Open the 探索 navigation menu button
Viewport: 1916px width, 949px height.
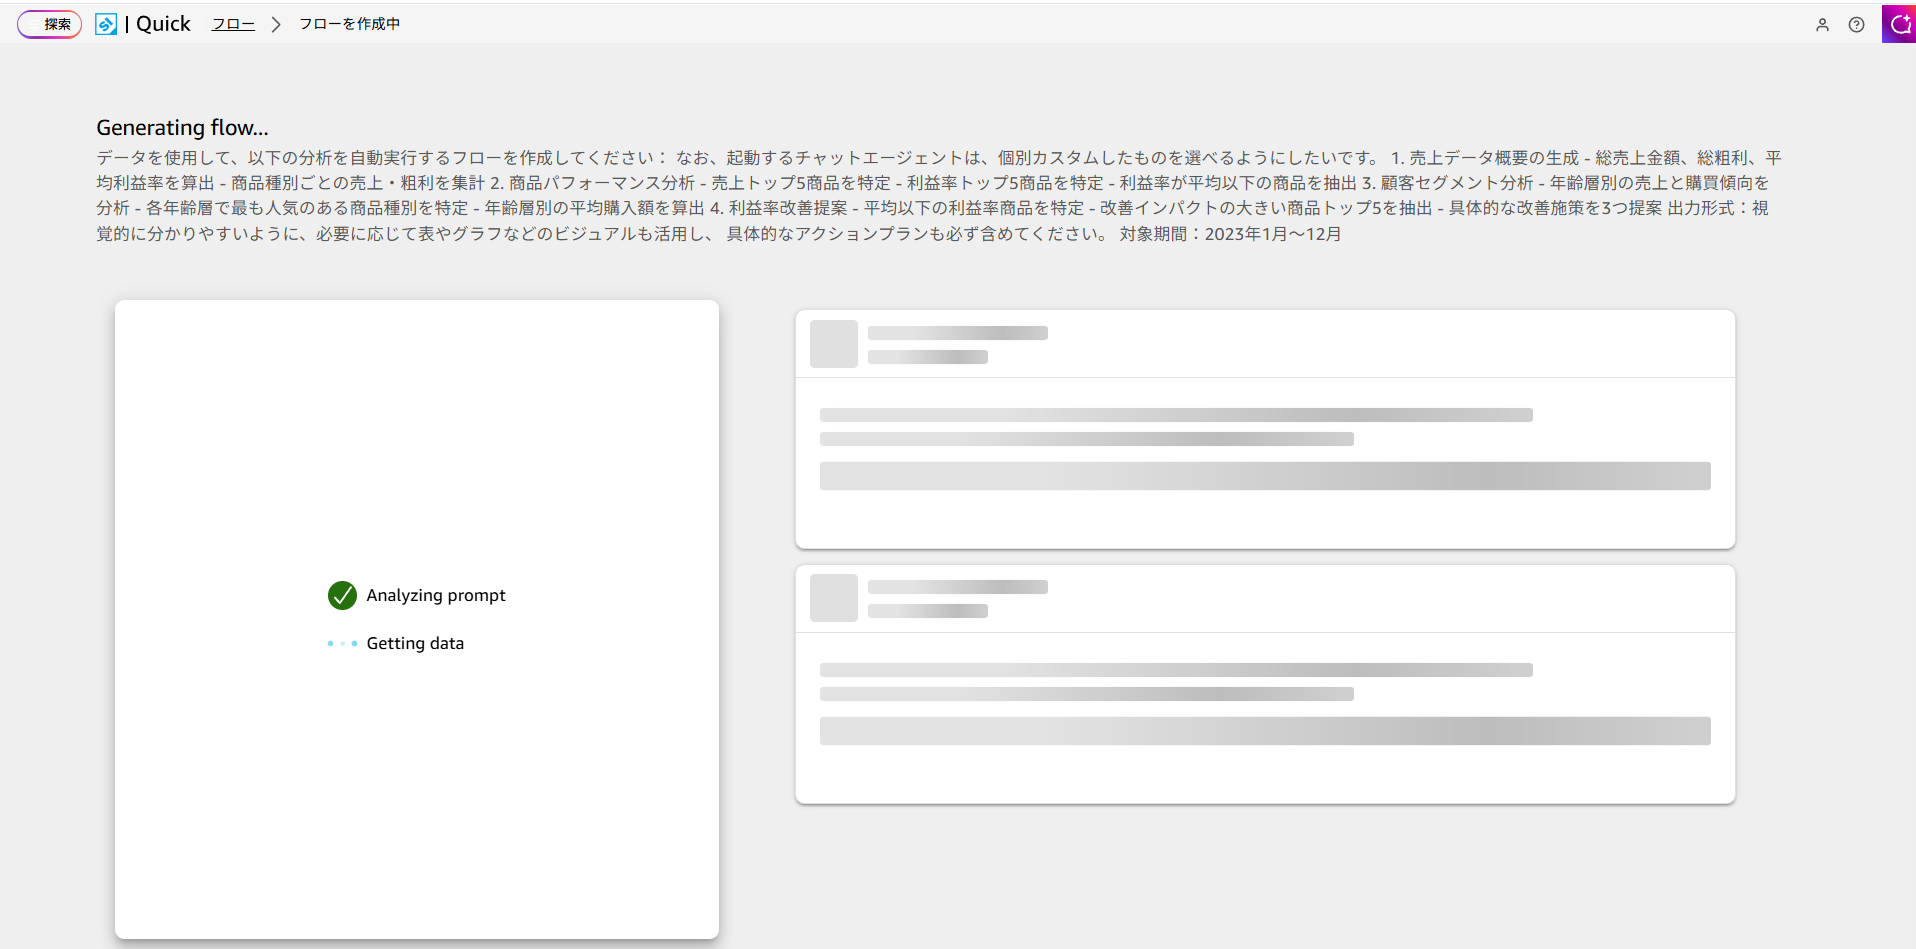pos(49,24)
